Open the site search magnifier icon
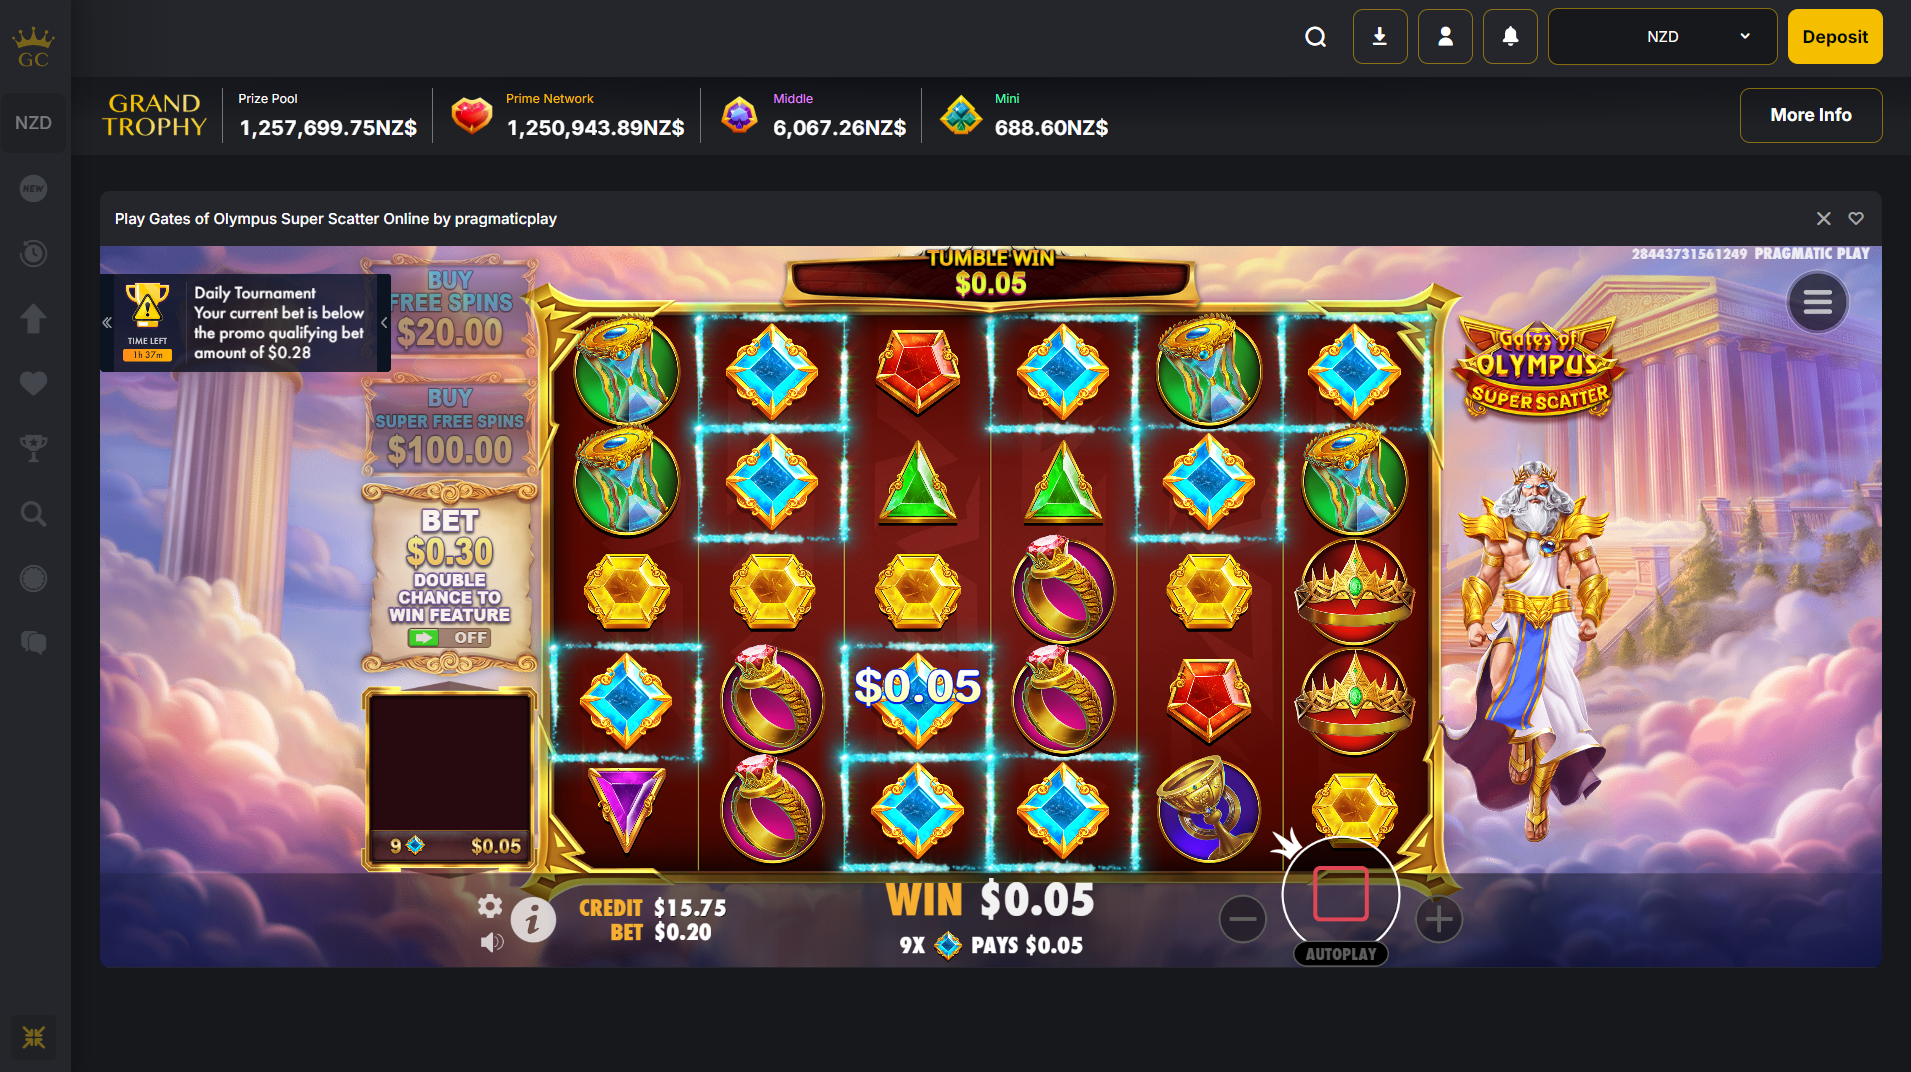This screenshot has width=1911, height=1072. pos(1315,37)
